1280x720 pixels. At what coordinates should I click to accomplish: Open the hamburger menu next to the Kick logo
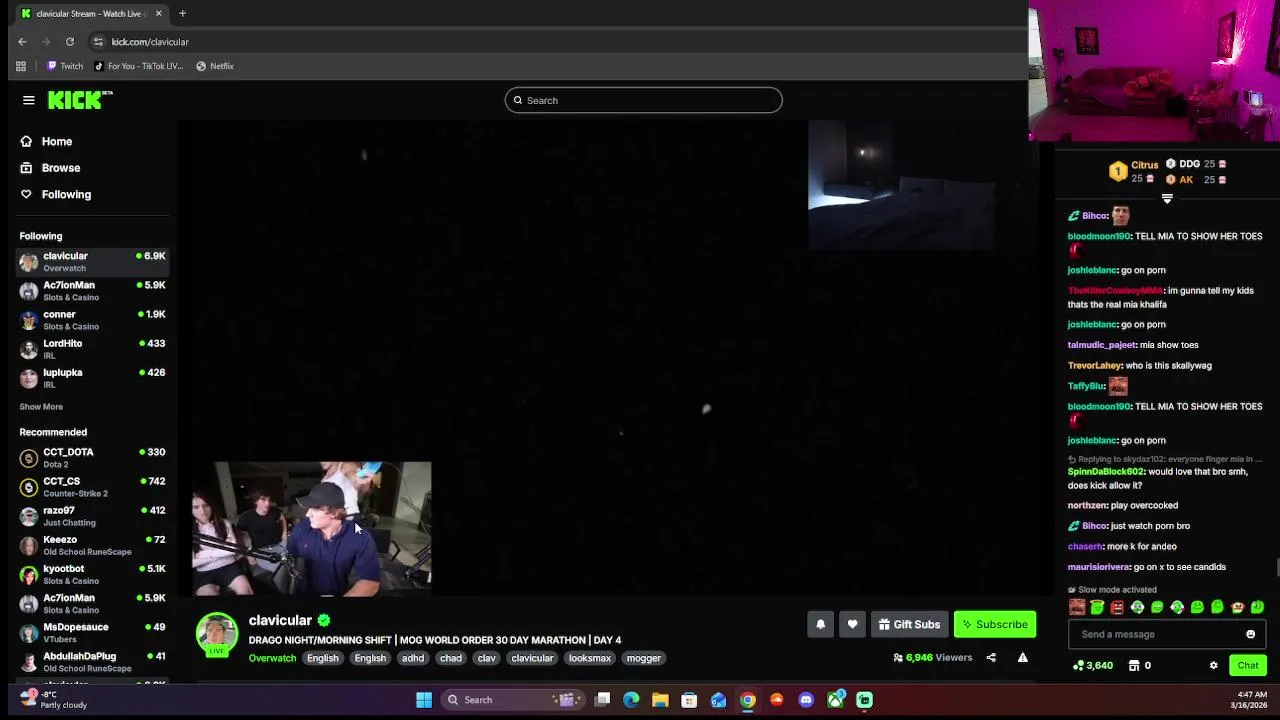(x=29, y=100)
